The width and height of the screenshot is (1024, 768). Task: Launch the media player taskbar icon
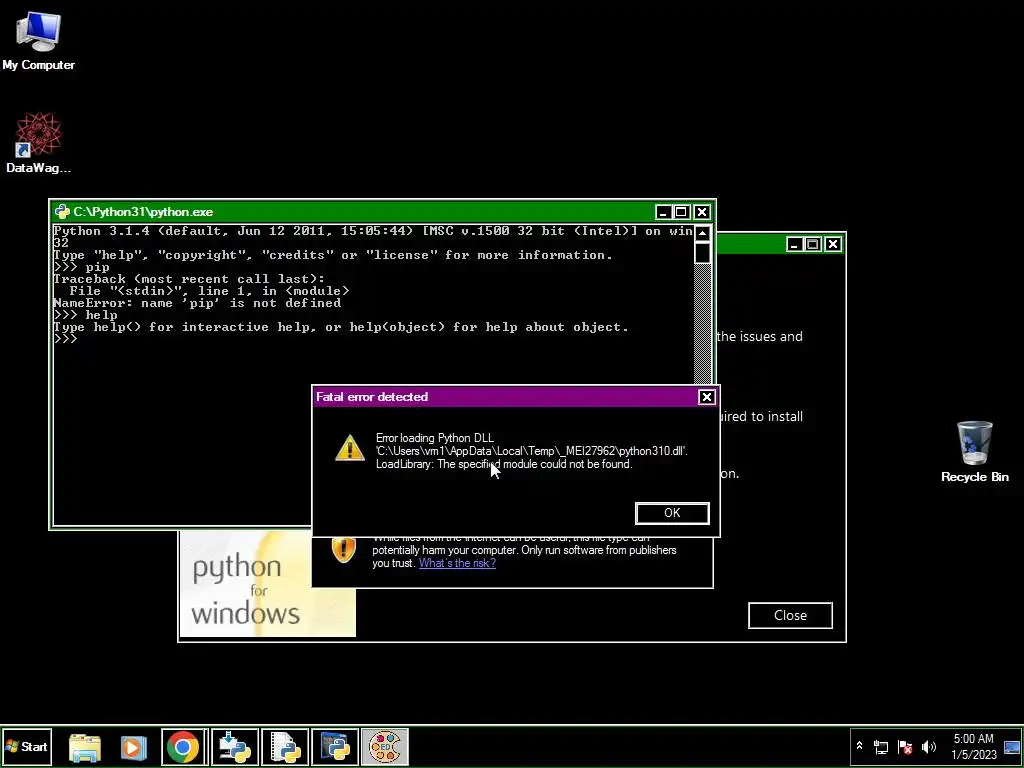(133, 747)
